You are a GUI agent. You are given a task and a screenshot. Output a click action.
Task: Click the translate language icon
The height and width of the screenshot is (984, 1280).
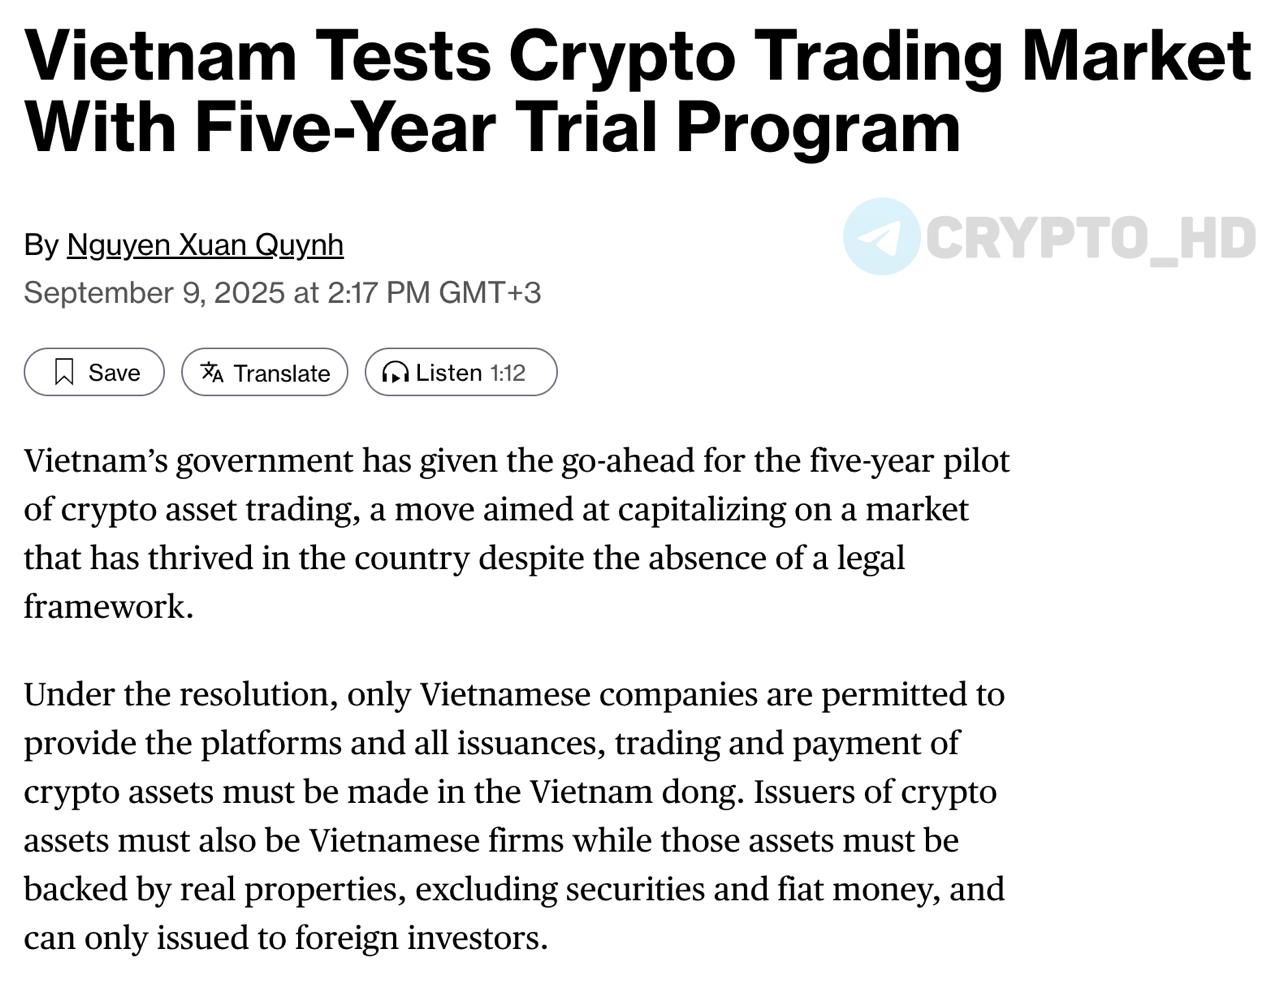coord(212,372)
